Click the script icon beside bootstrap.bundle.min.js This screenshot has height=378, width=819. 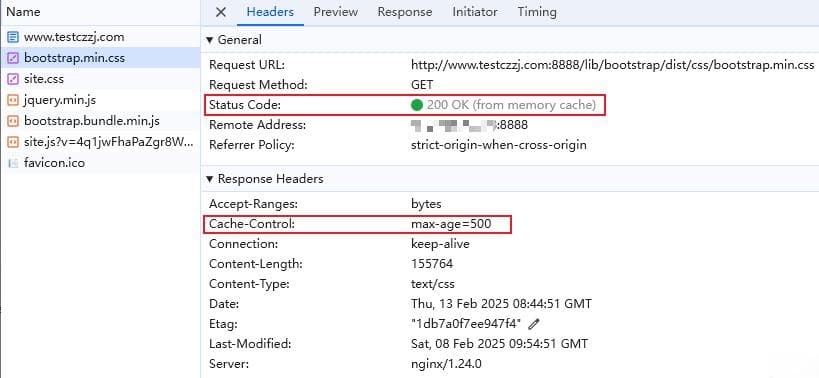tap(14, 121)
